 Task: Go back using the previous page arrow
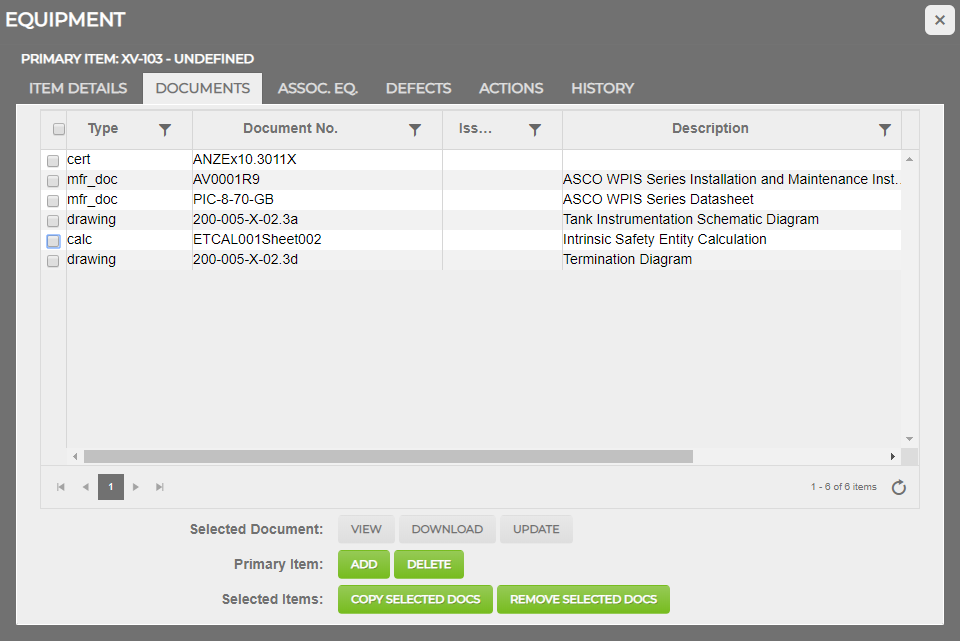coord(85,487)
